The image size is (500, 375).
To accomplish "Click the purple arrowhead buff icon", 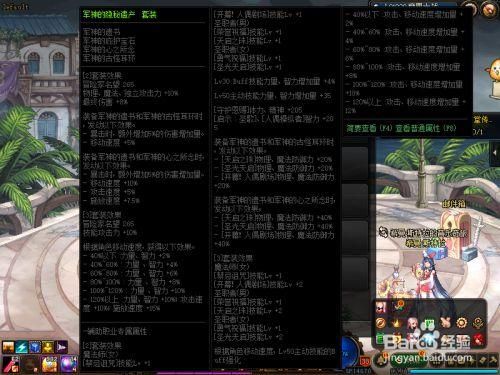I will (x=61, y=347).
